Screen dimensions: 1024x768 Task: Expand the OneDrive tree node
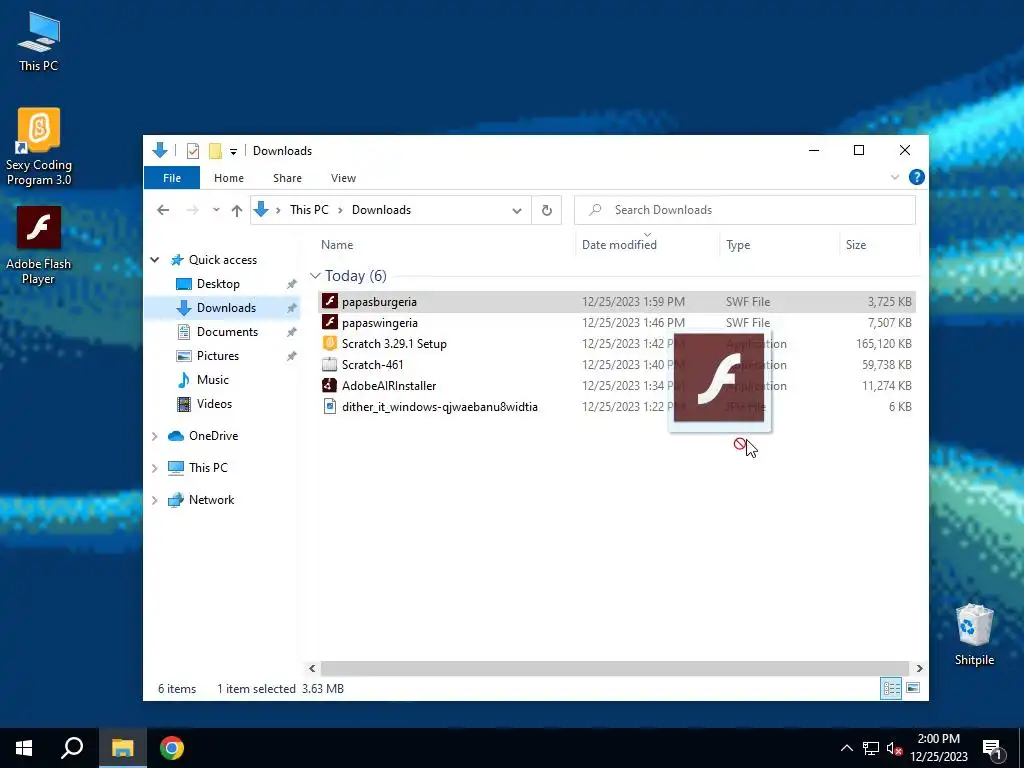coord(155,436)
